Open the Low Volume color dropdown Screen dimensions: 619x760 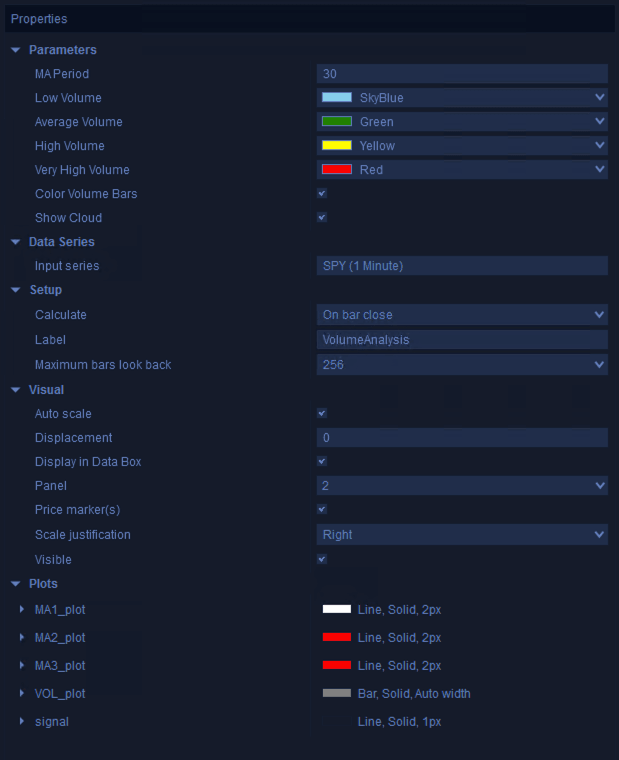click(x=599, y=98)
